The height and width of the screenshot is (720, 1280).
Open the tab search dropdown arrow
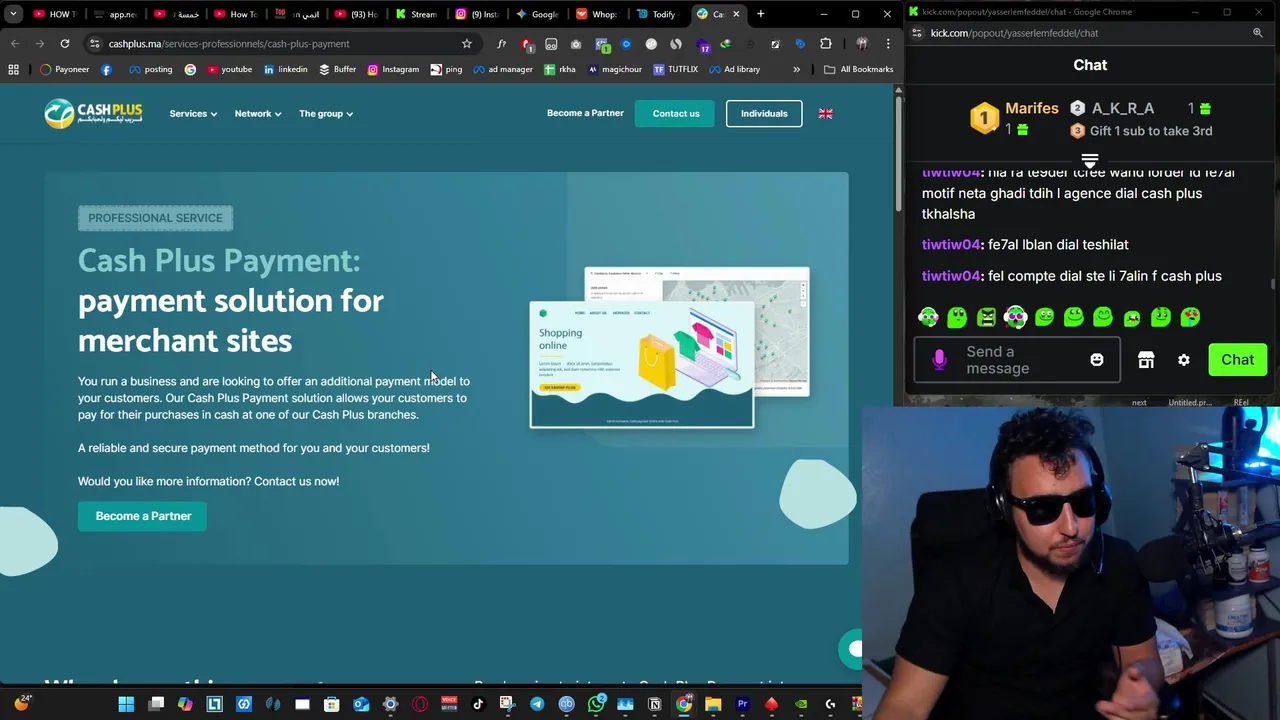[13, 14]
